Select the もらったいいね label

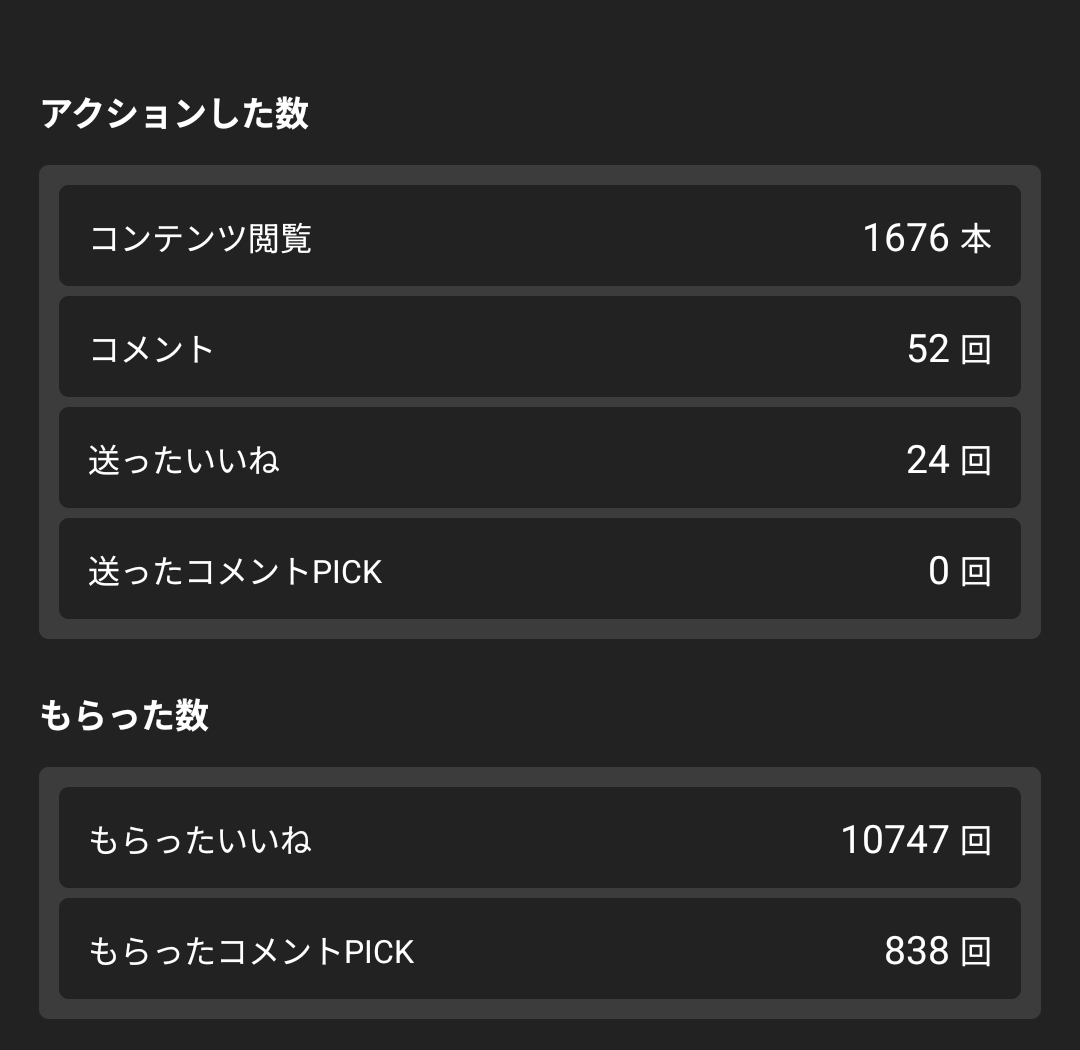200,839
